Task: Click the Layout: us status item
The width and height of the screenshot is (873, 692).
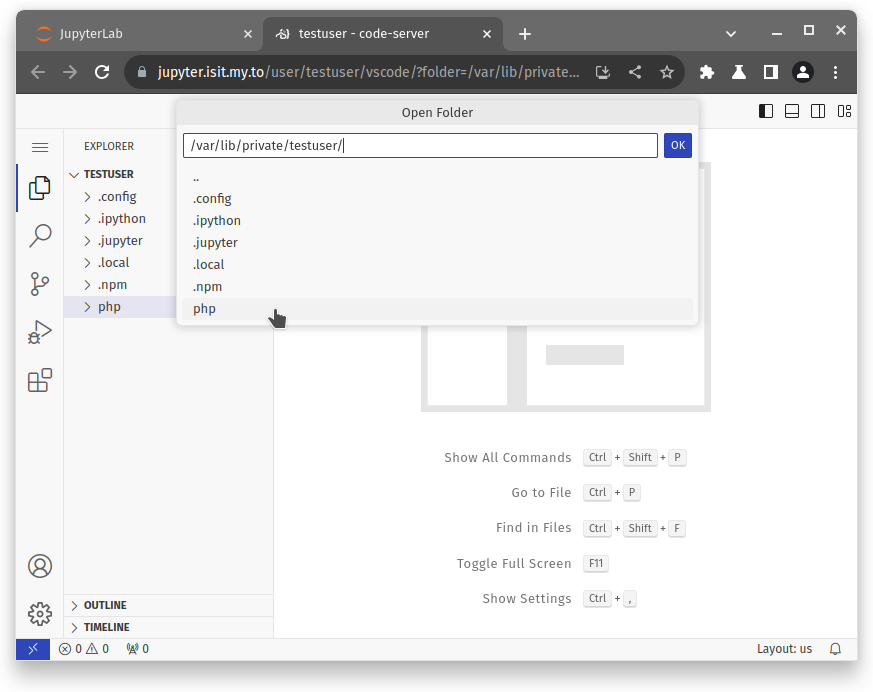Action: [x=784, y=649]
